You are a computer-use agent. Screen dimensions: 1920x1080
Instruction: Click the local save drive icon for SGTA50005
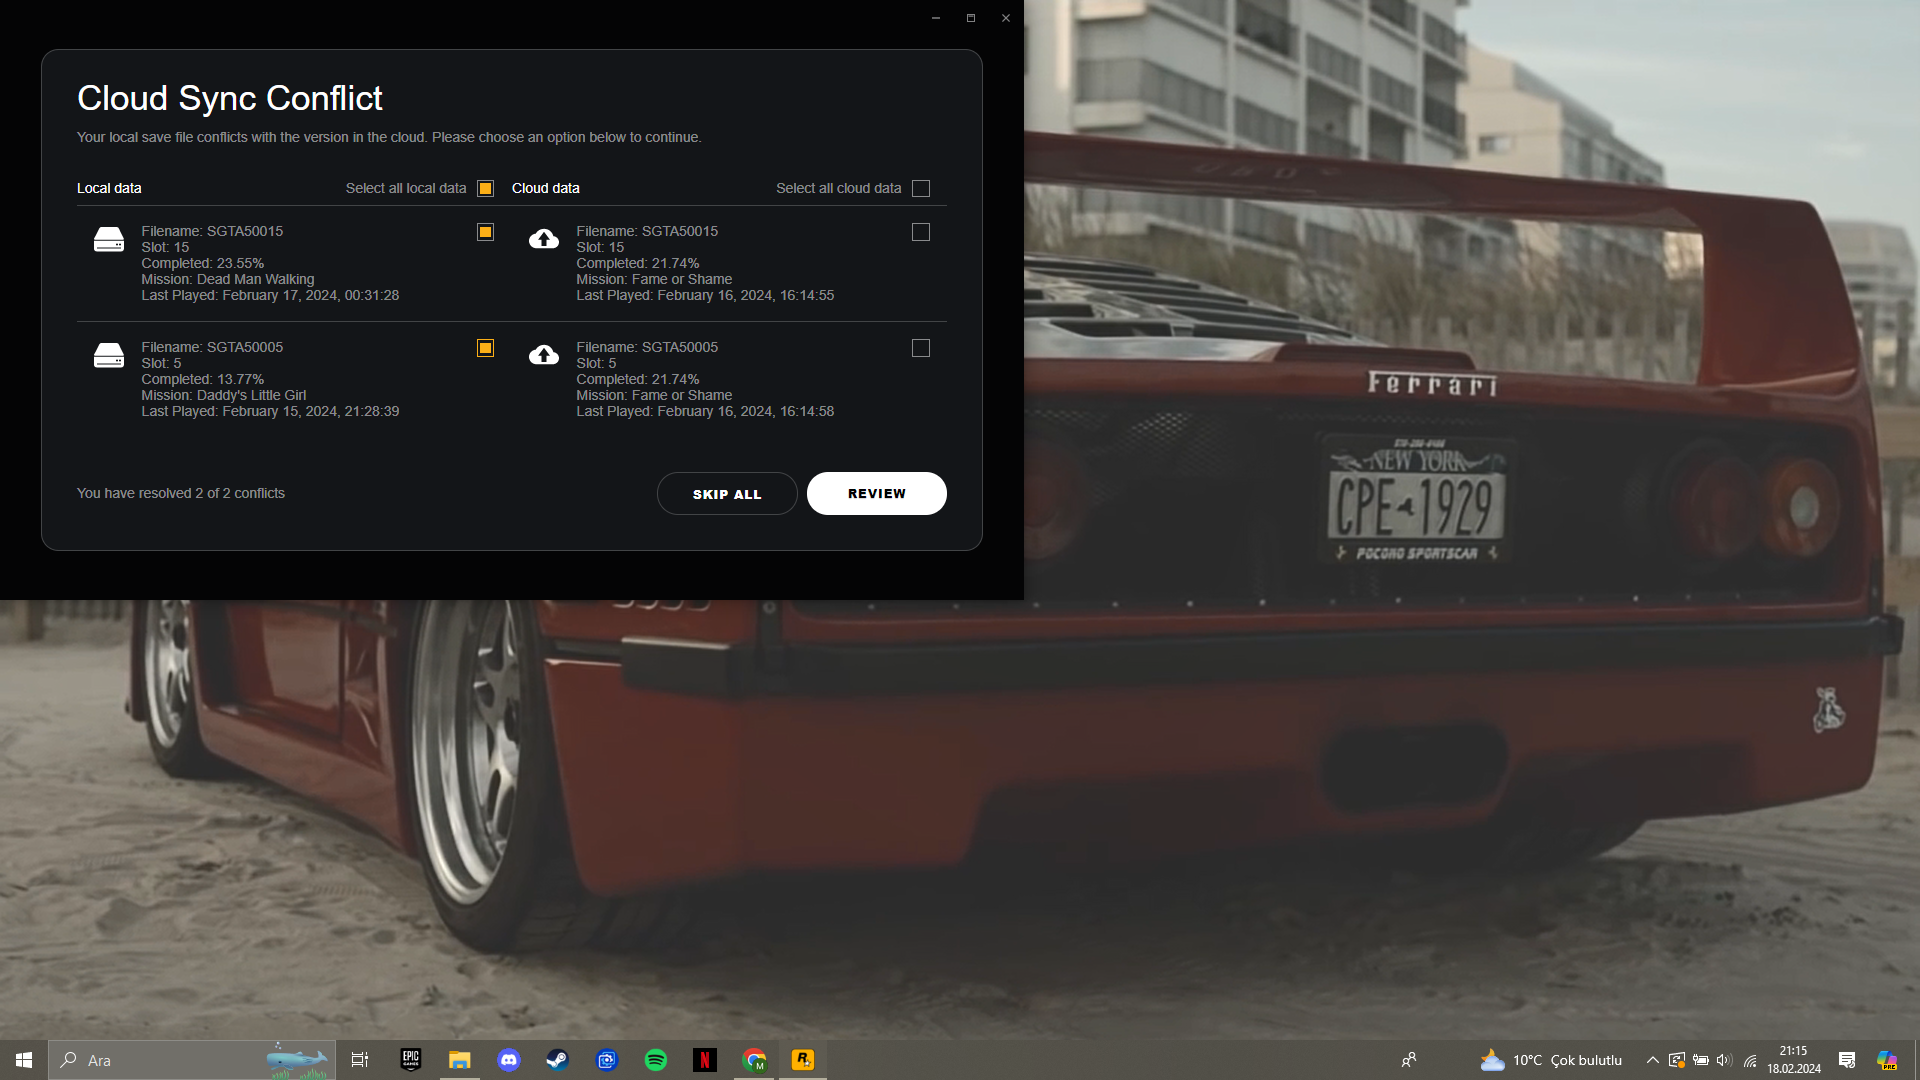pos(108,356)
